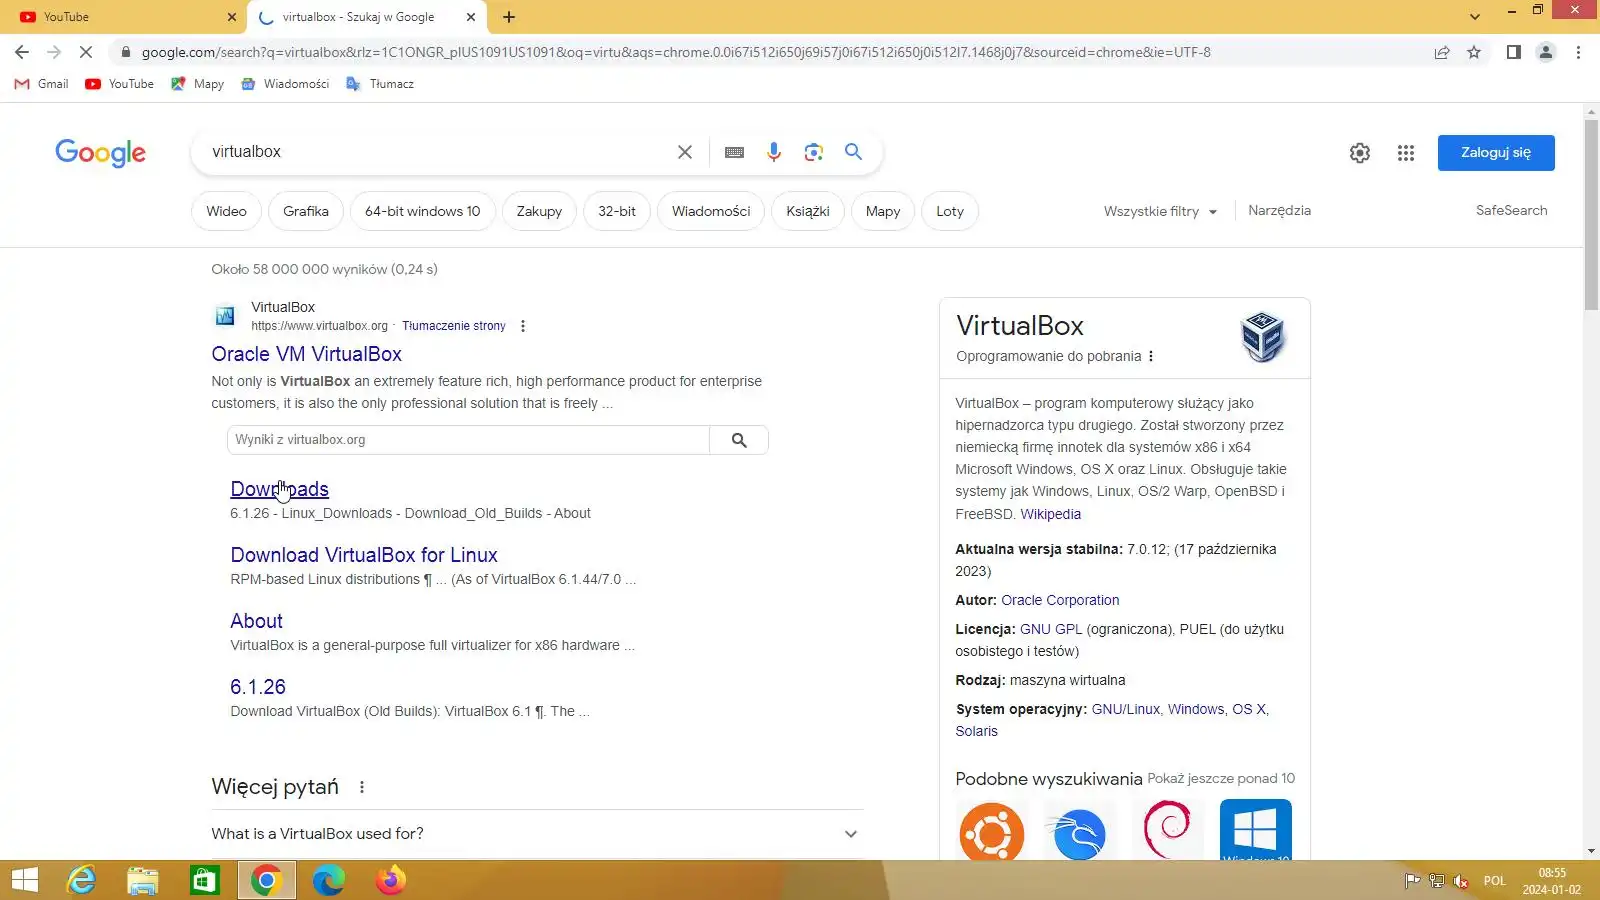The width and height of the screenshot is (1600, 900).
Task: Filter results by Wiadomości chip
Action: click(711, 211)
